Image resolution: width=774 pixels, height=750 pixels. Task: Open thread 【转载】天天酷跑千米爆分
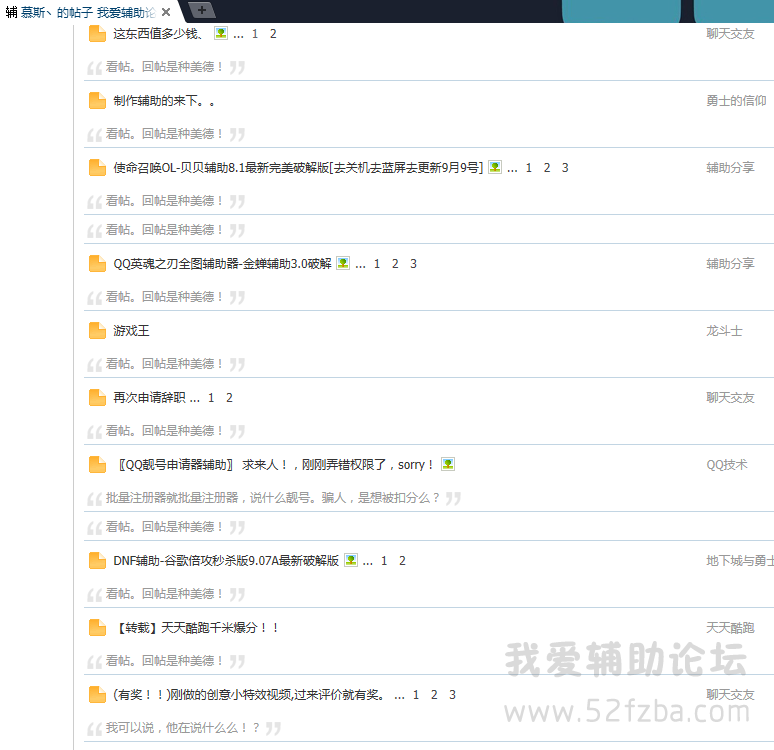point(197,628)
